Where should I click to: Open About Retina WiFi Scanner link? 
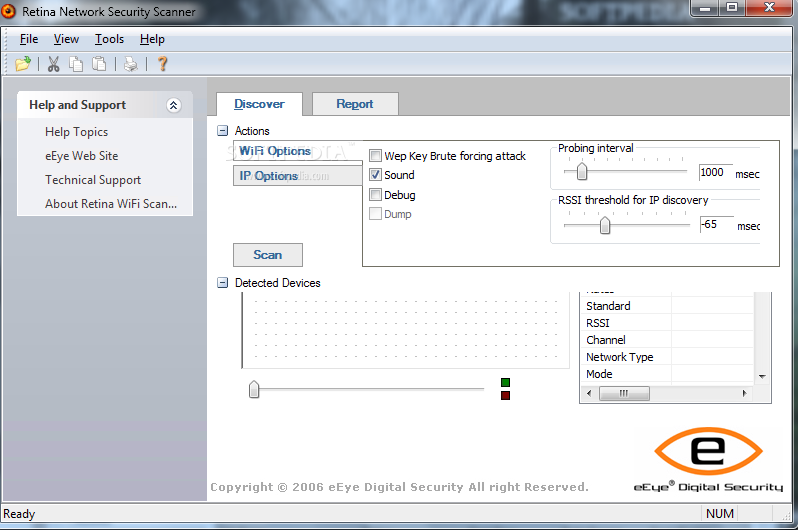[x=111, y=204]
